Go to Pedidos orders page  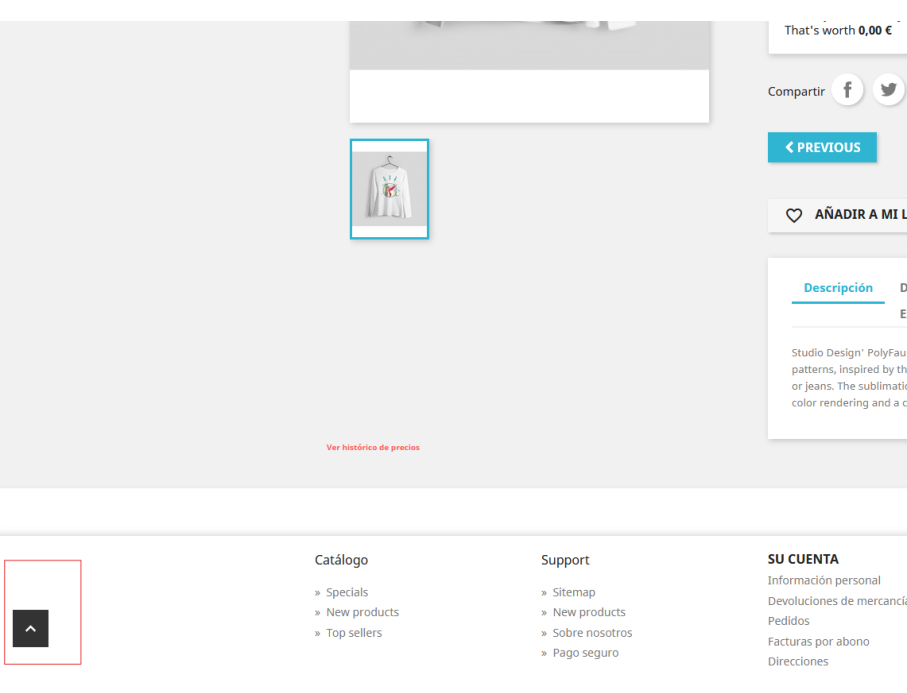click(788, 621)
